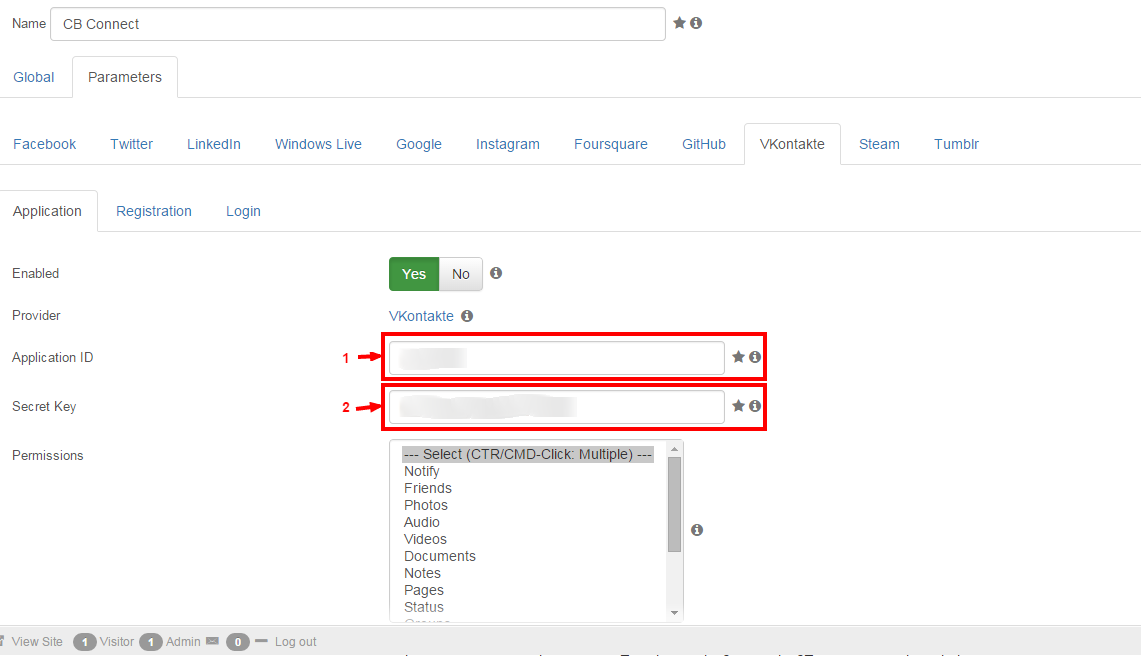1141x665 pixels.
Task: Select the placeholder option in Permissions list
Action: [528, 454]
